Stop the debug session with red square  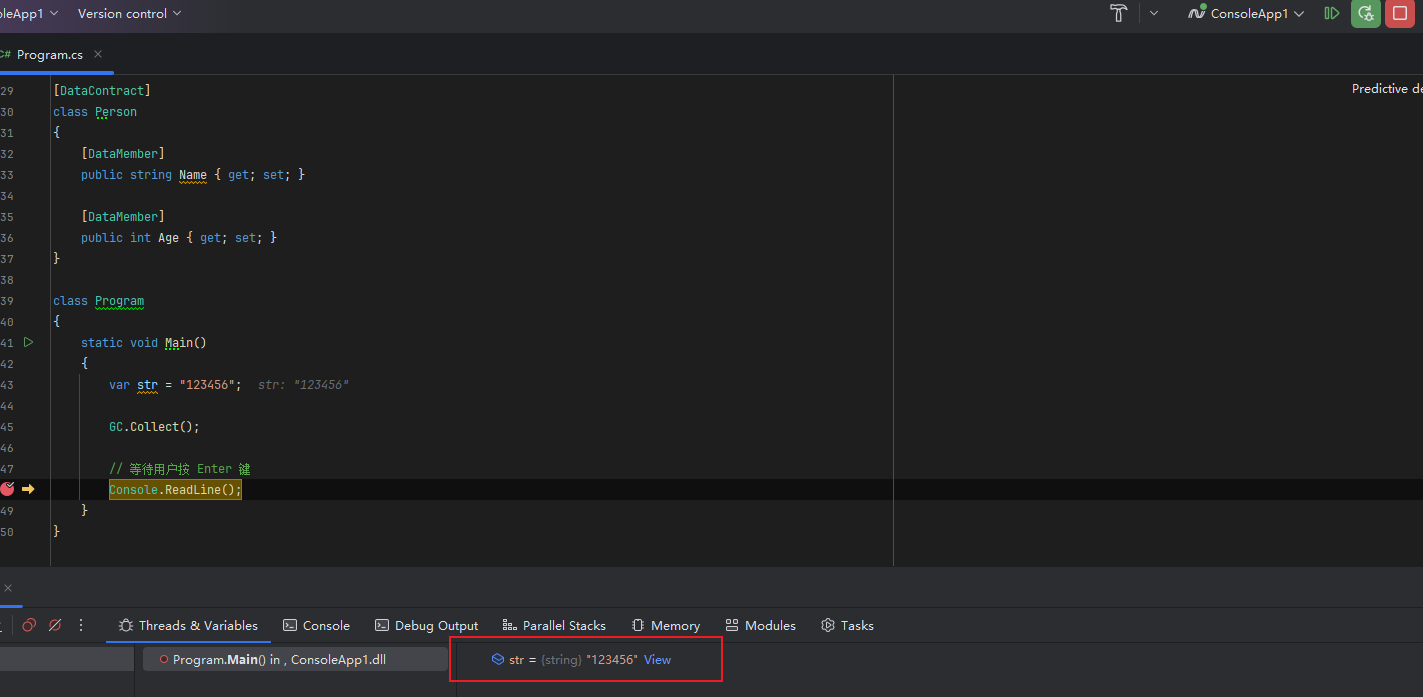[x=1398, y=13]
